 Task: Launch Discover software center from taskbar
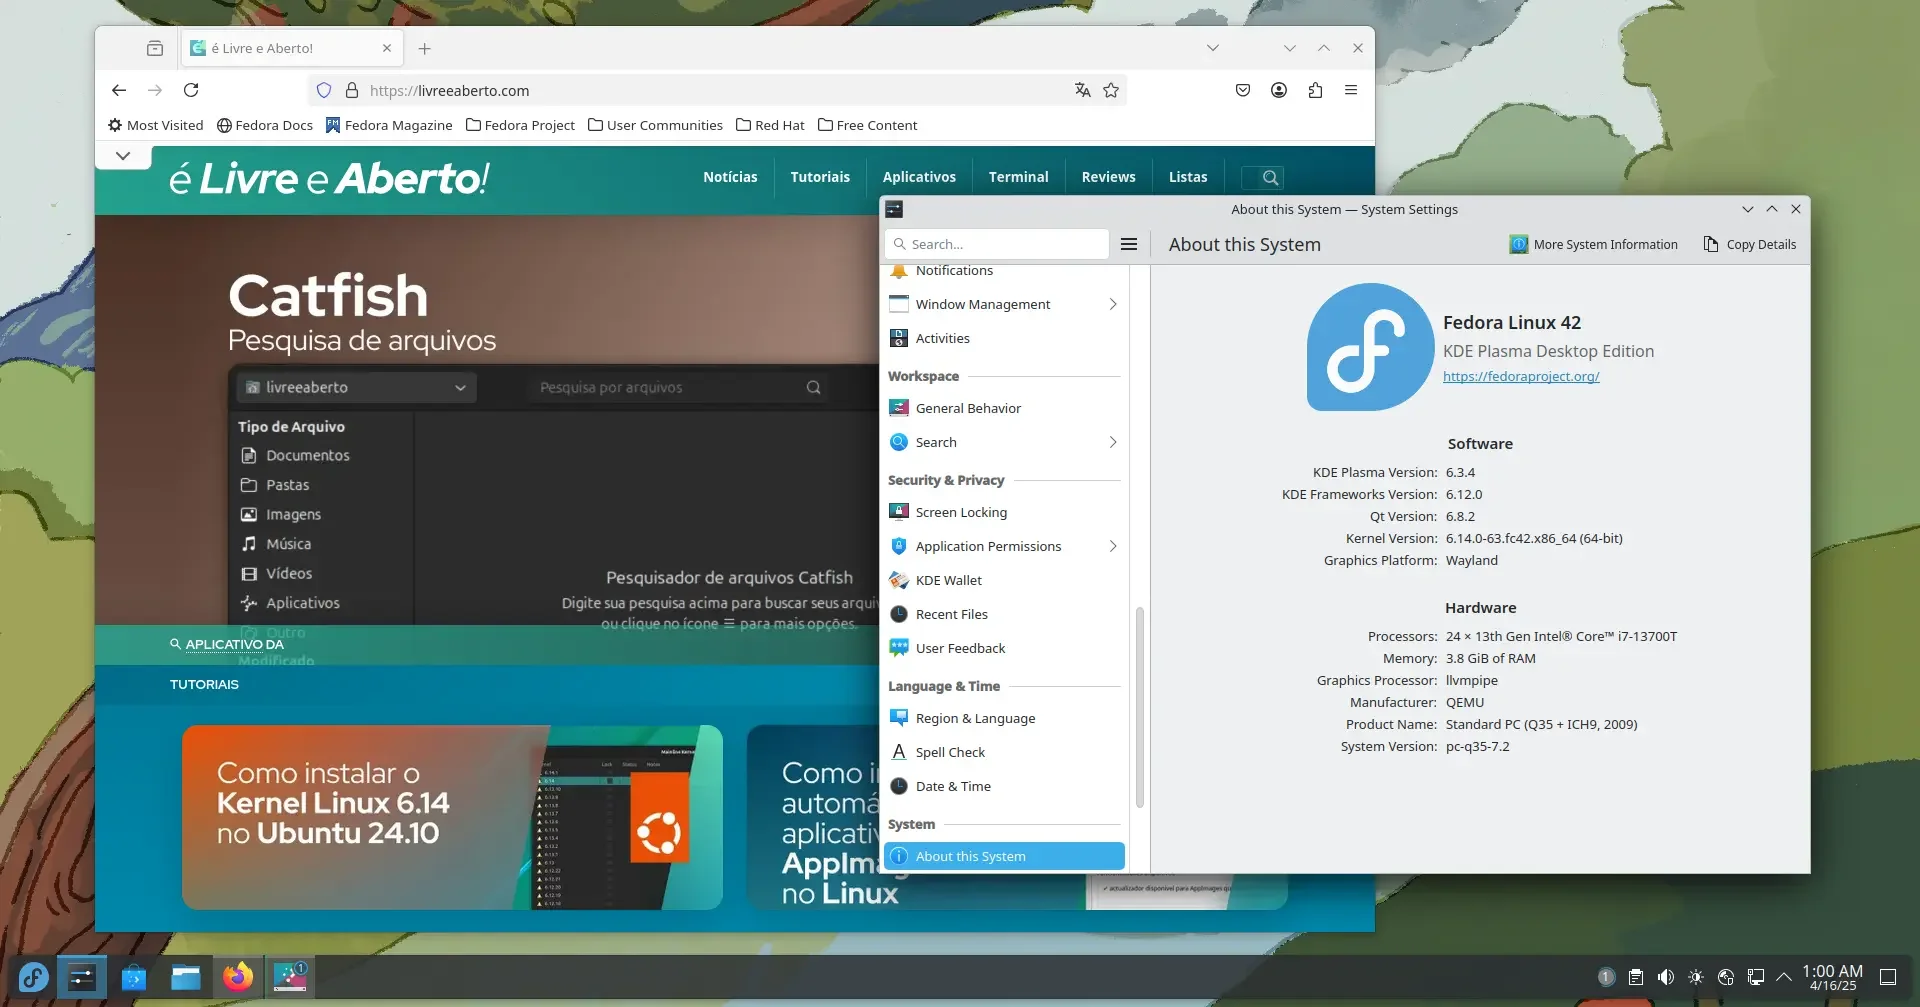pos(134,977)
